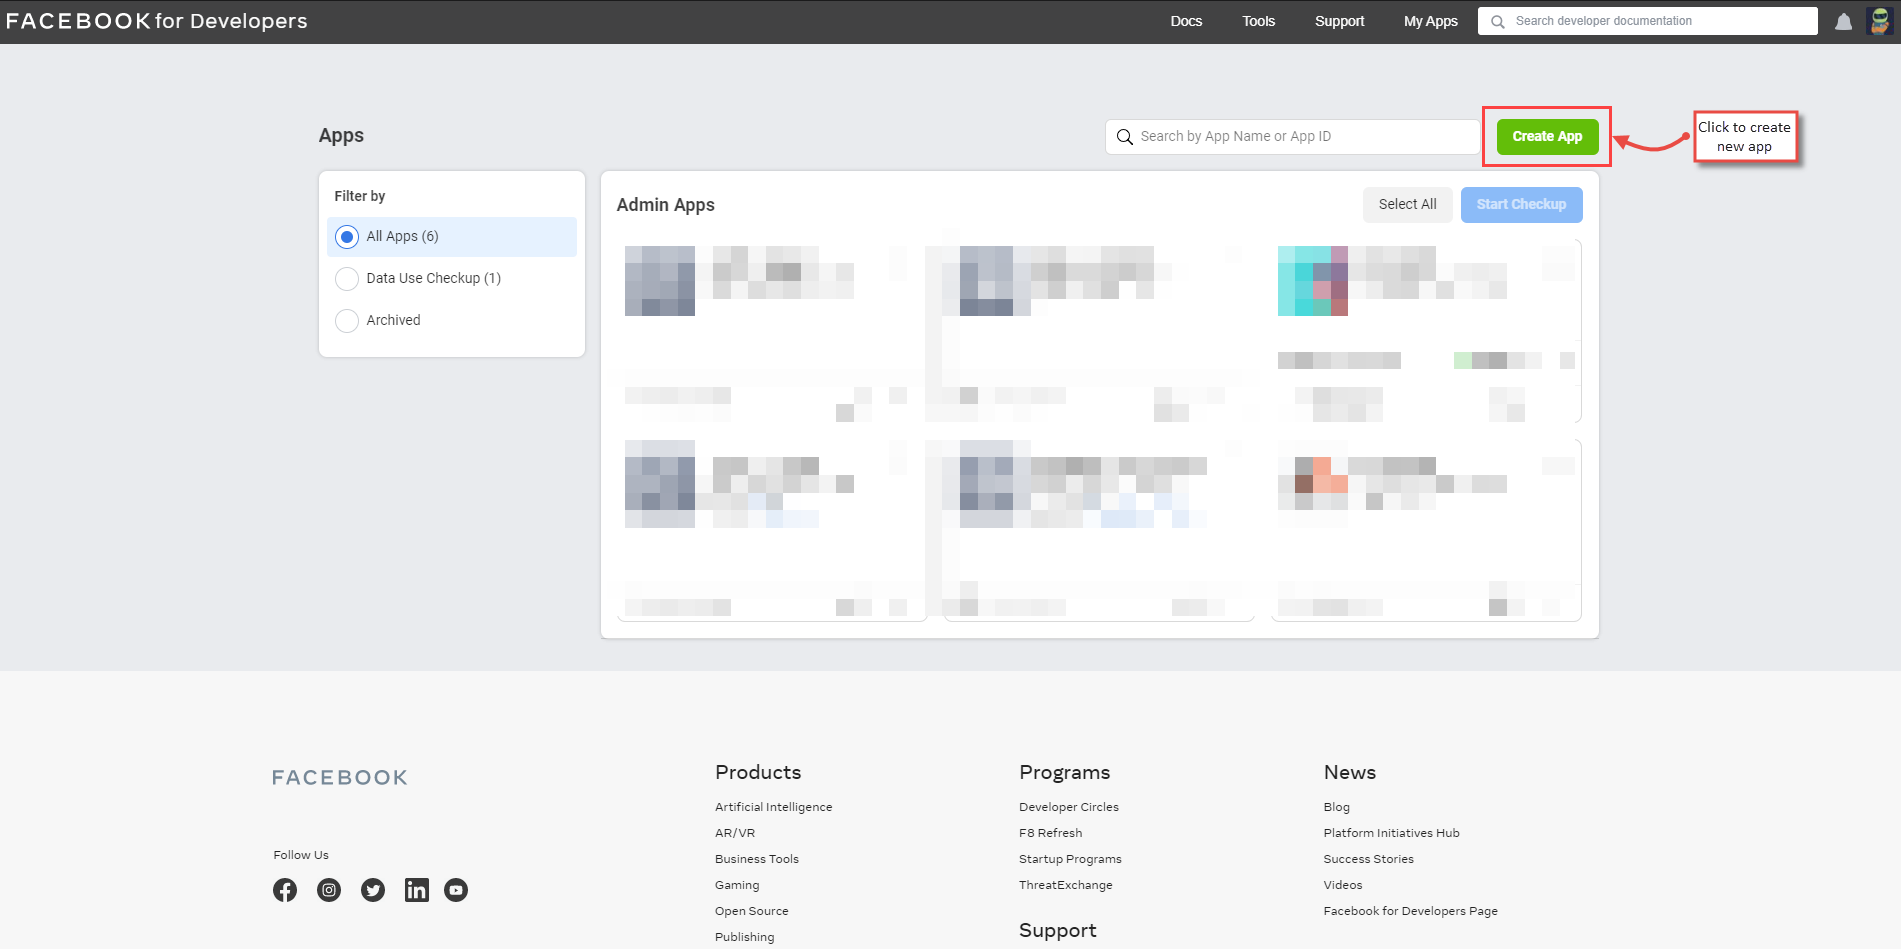Open the Gaming footer link
The image size is (1901, 949).
click(737, 885)
